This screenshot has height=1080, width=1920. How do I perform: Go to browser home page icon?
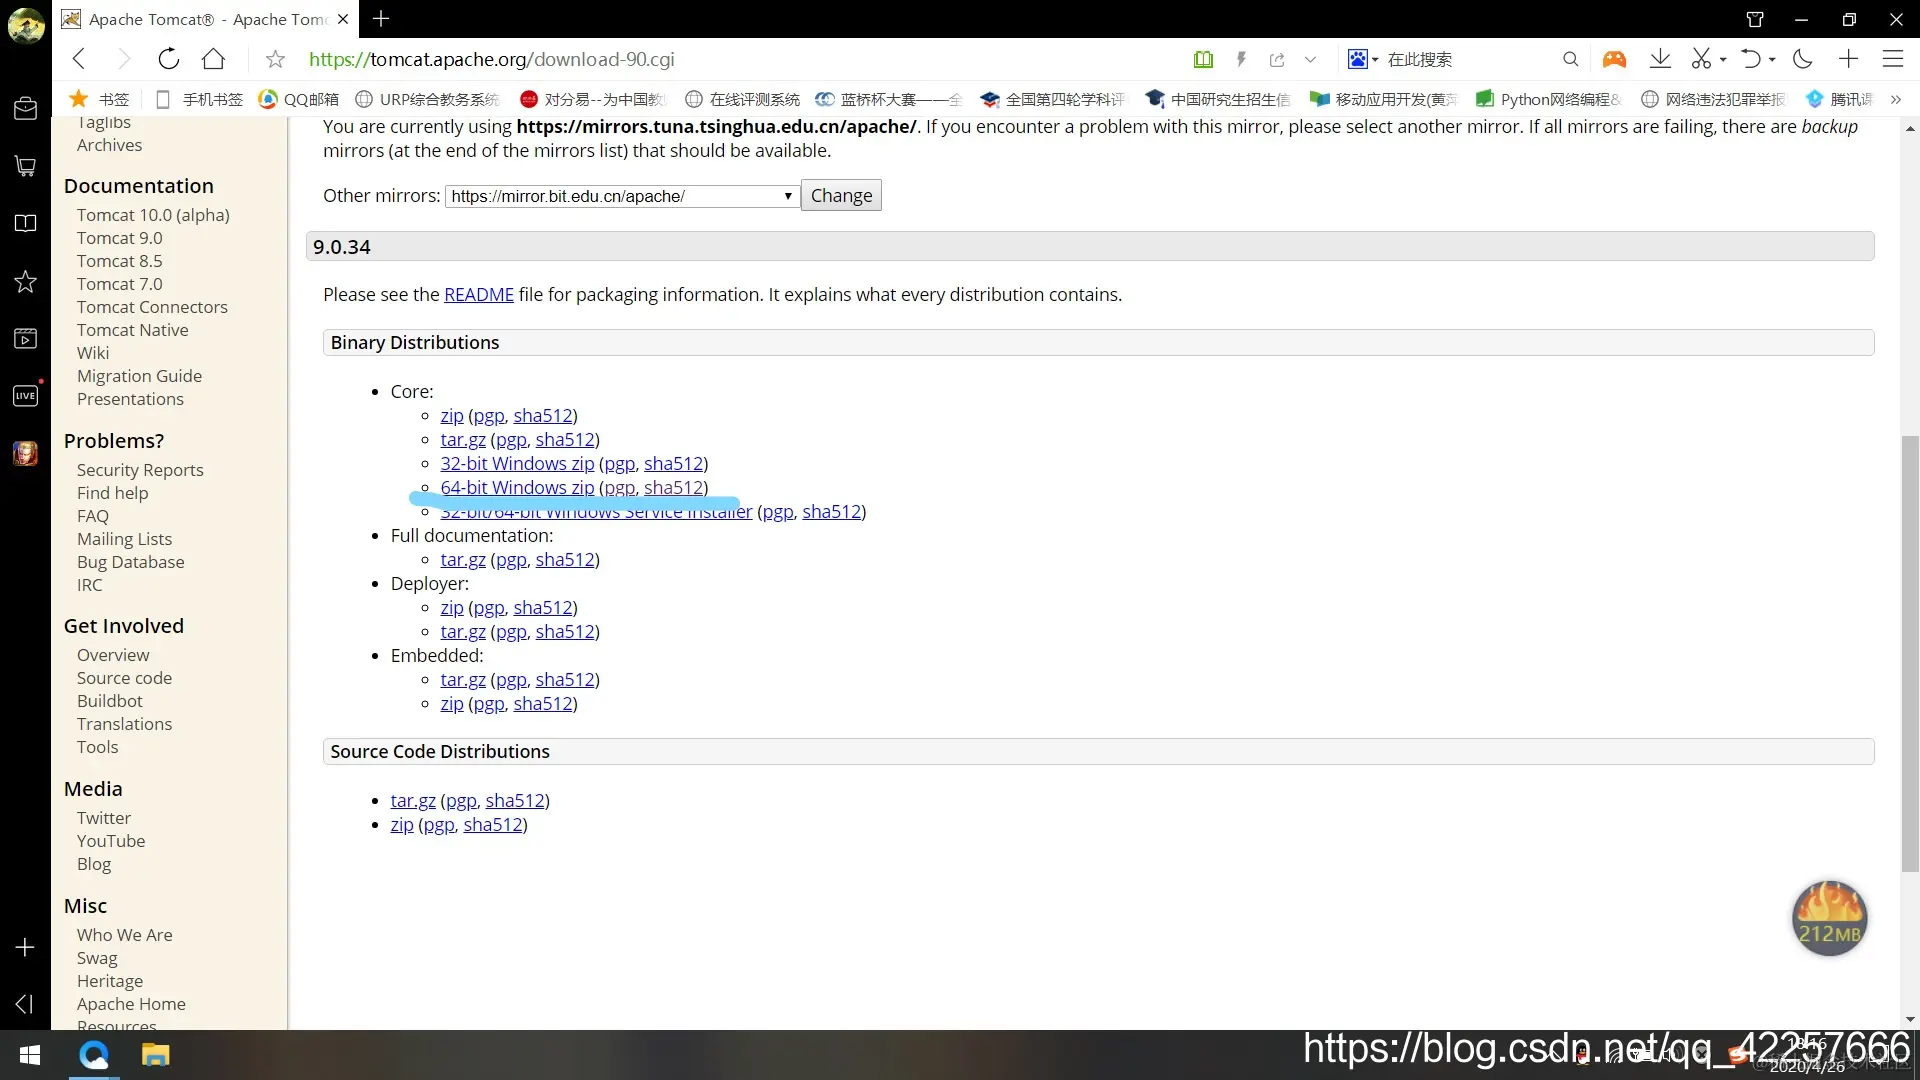[213, 59]
